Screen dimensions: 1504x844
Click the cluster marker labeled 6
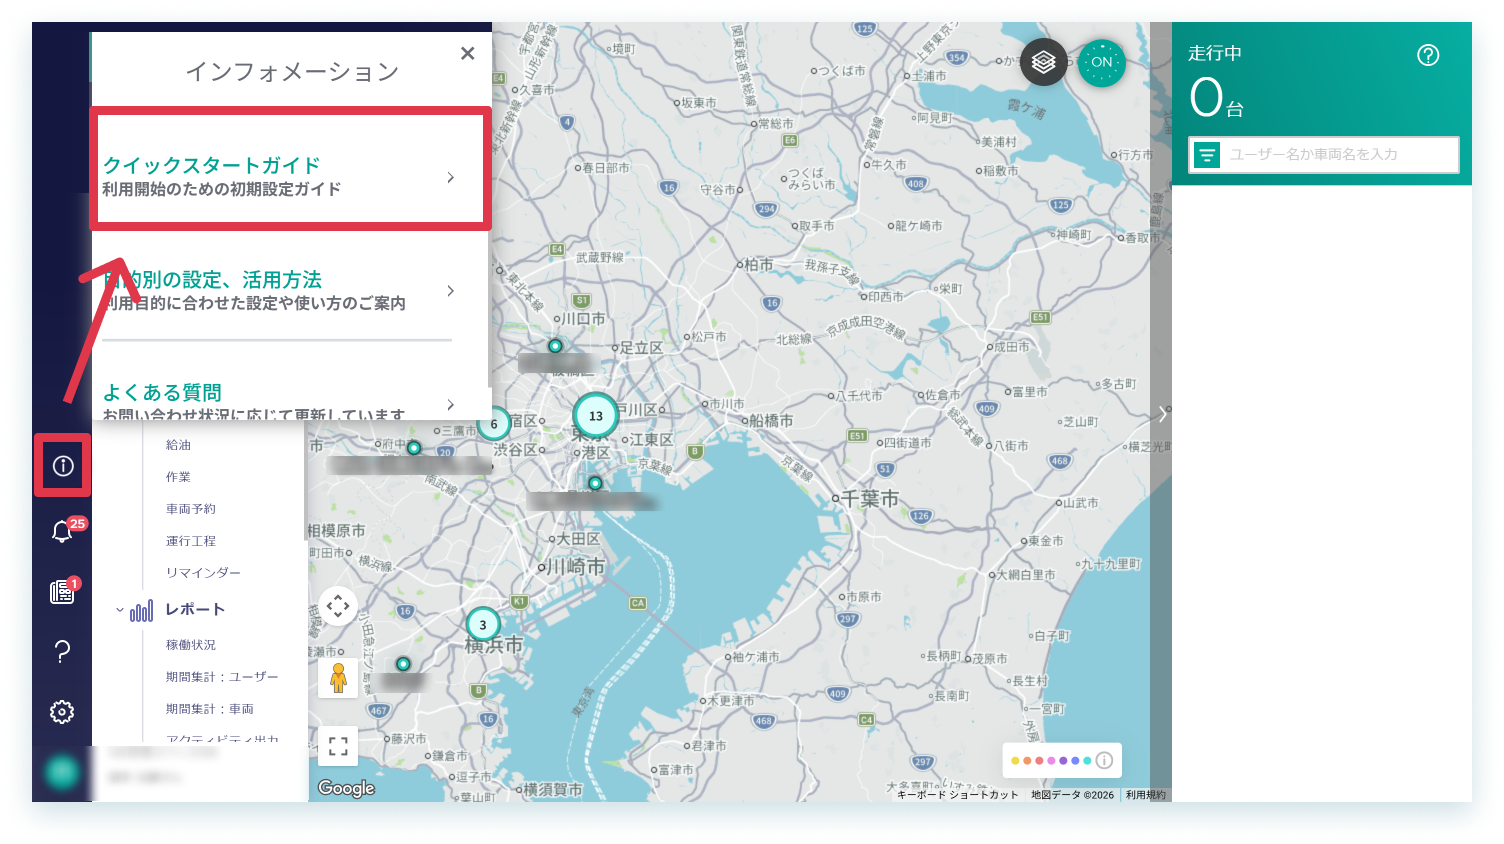pos(493,424)
